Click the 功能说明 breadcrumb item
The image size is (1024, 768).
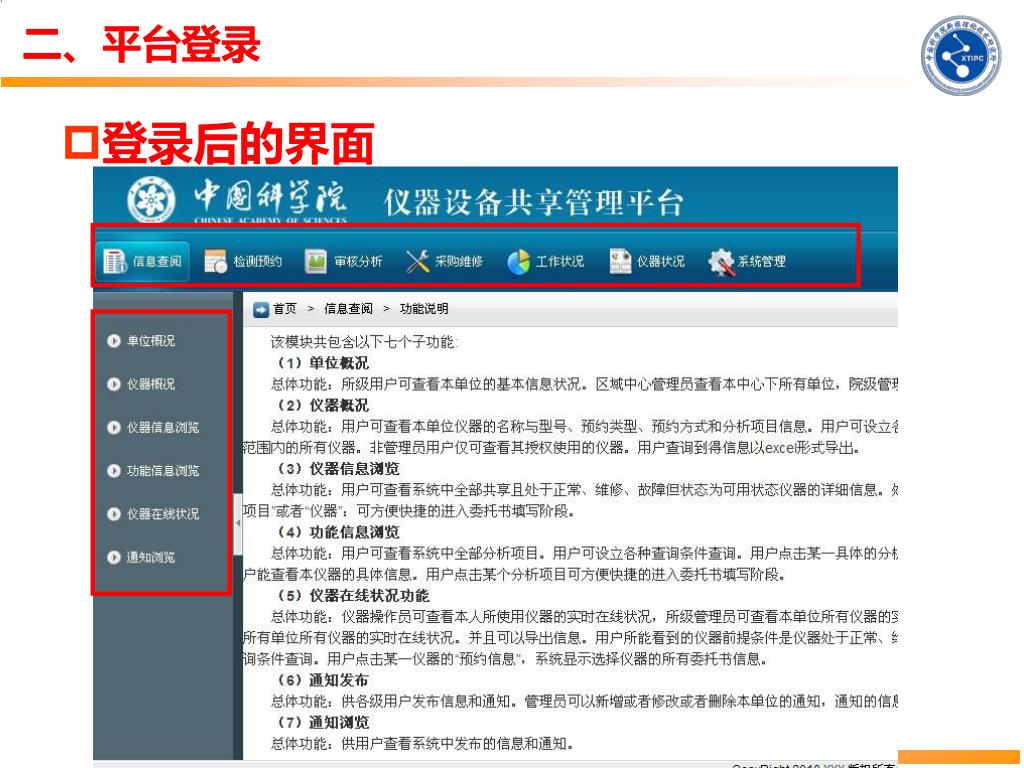coord(424,309)
